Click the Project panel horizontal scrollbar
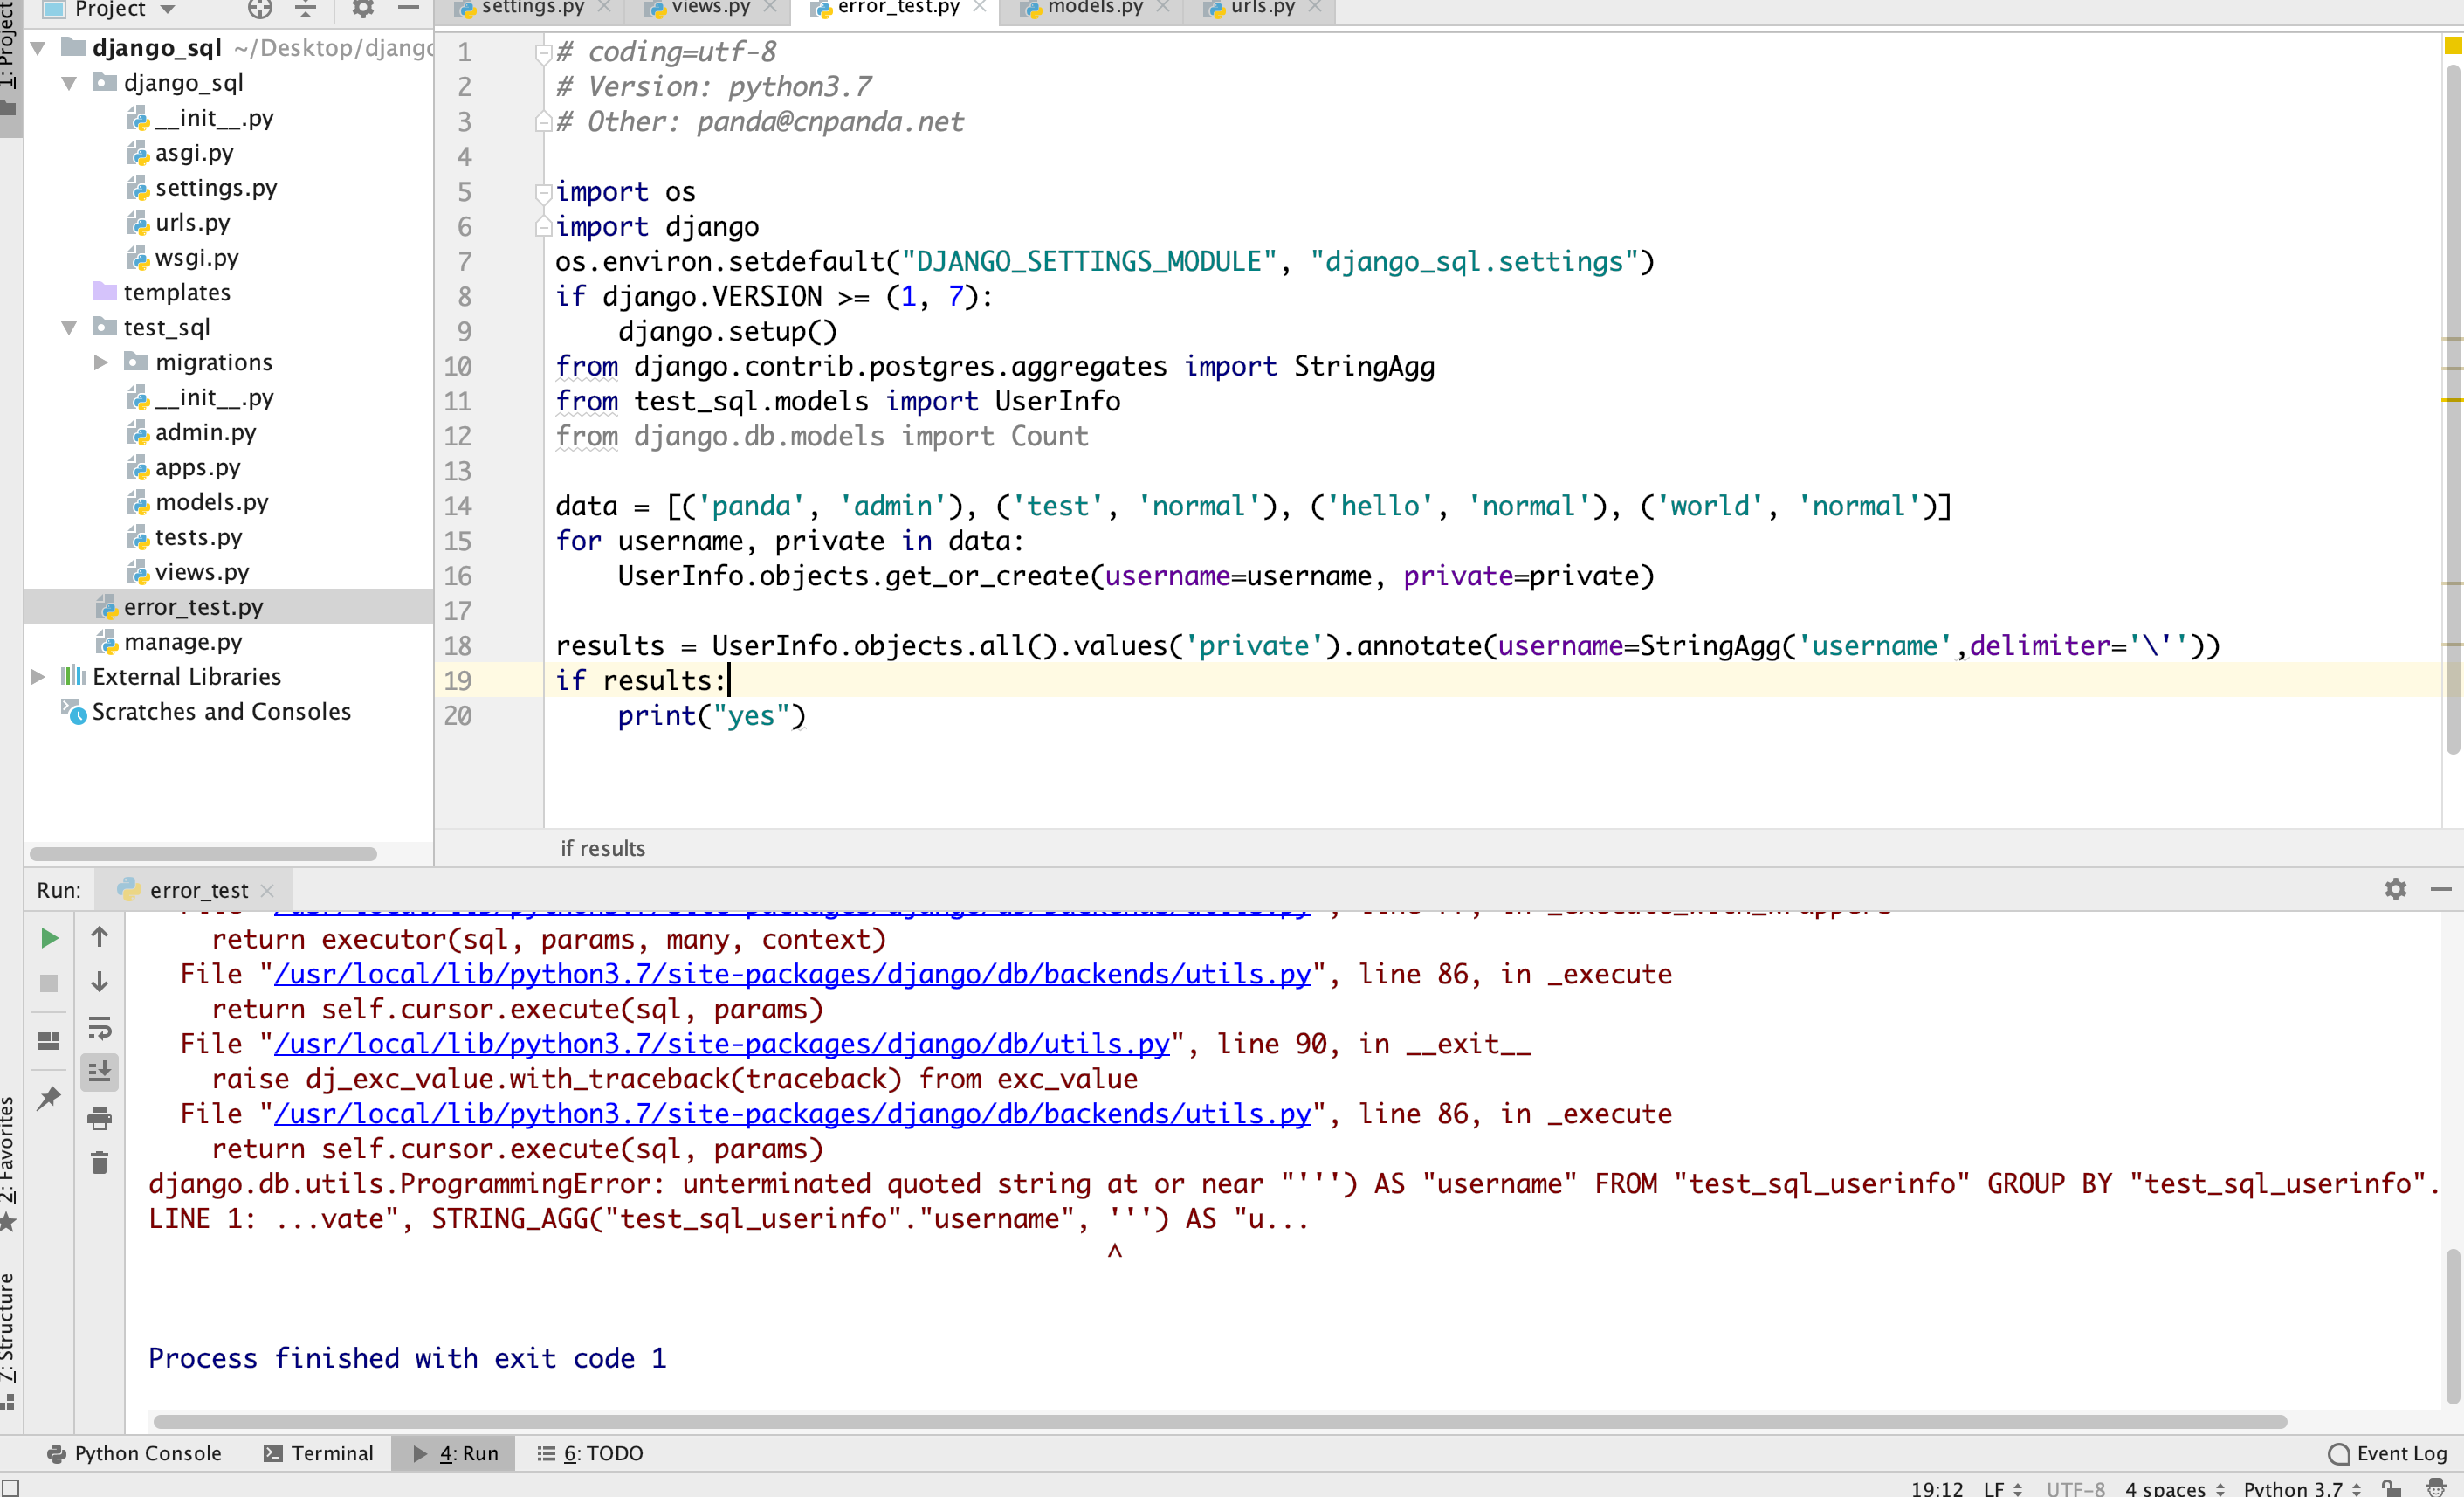The width and height of the screenshot is (2464, 1497). pos(203,854)
